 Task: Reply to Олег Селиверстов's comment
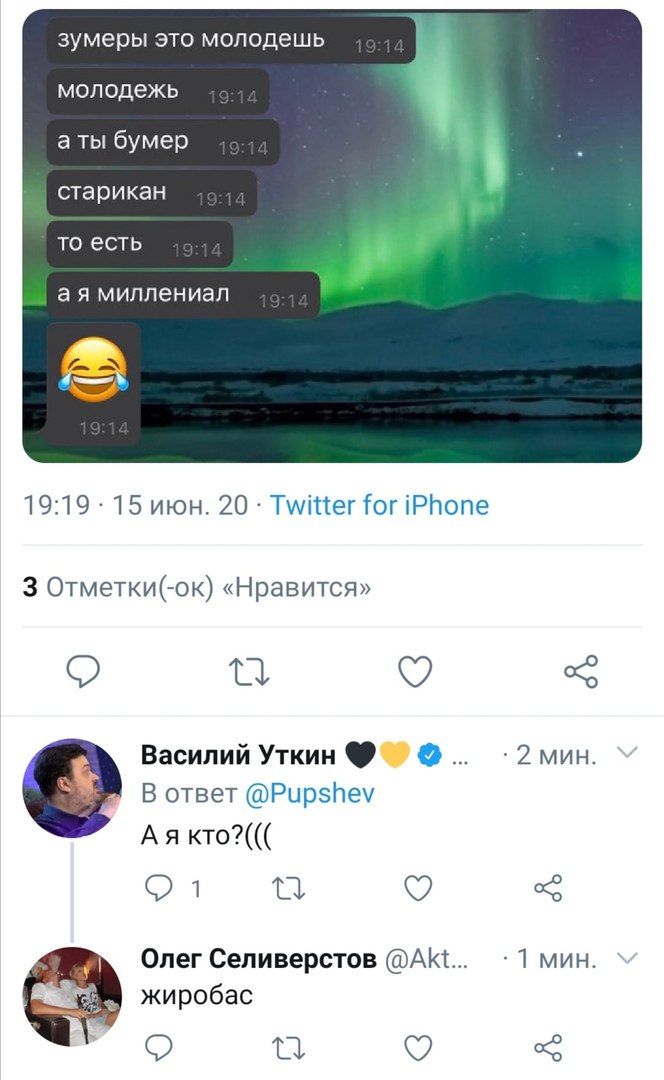[160, 1047]
